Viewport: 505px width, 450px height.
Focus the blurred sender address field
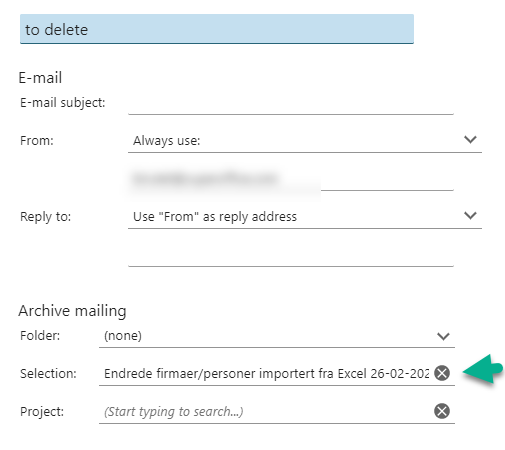(x=291, y=179)
